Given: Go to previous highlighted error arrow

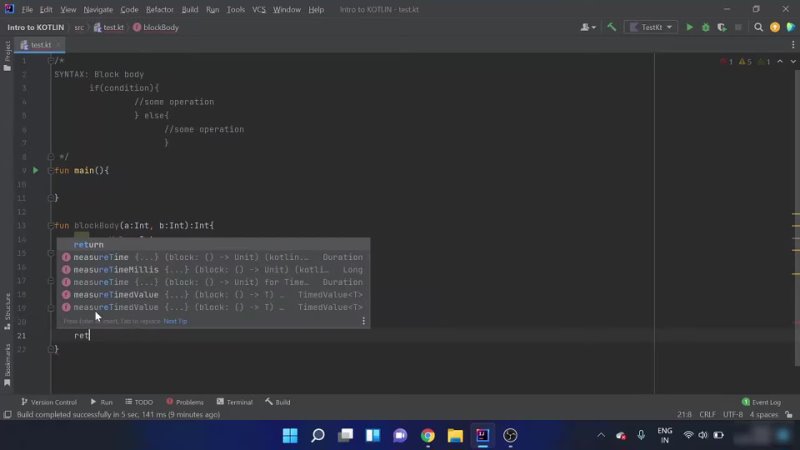Looking at the screenshot, I should point(780,62).
